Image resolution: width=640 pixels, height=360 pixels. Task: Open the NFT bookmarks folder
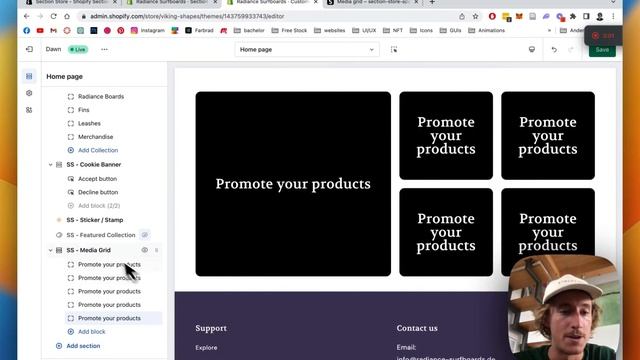pos(393,30)
